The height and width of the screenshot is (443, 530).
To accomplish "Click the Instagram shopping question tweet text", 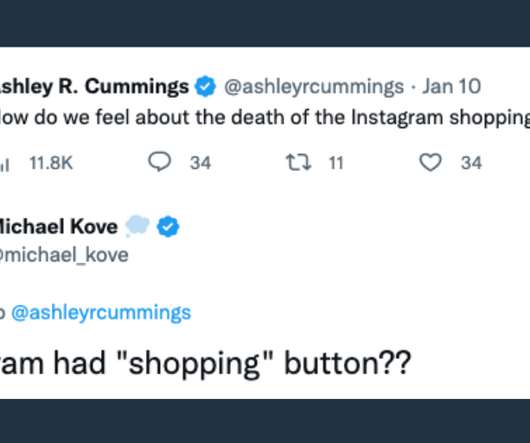I will 265,118.
